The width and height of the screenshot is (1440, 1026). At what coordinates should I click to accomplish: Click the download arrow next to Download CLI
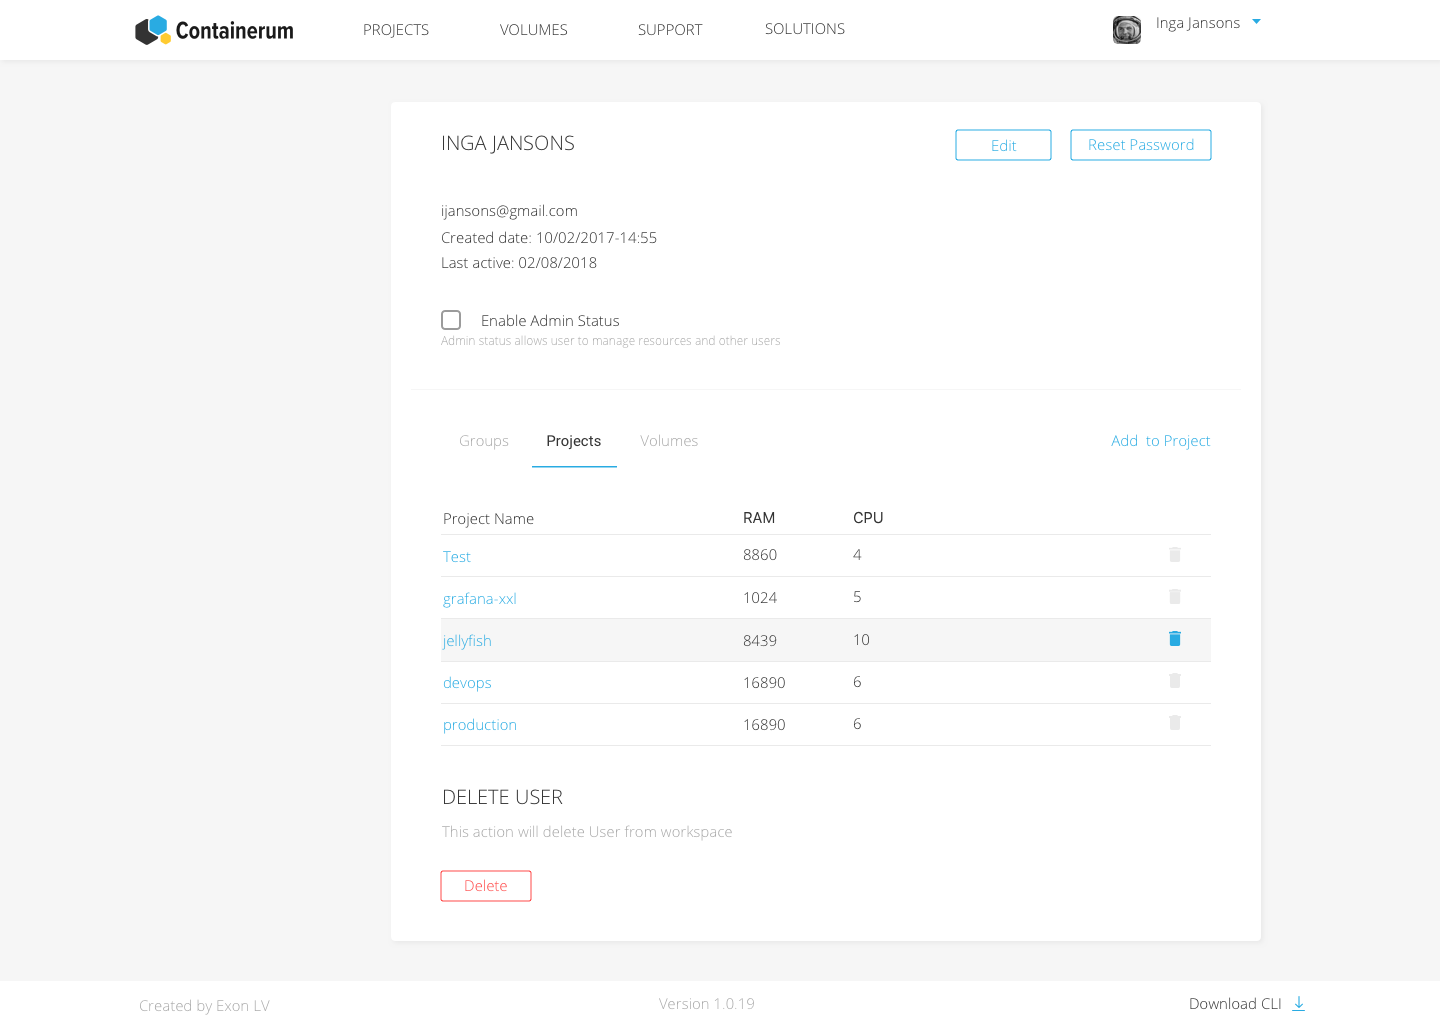tap(1298, 1003)
